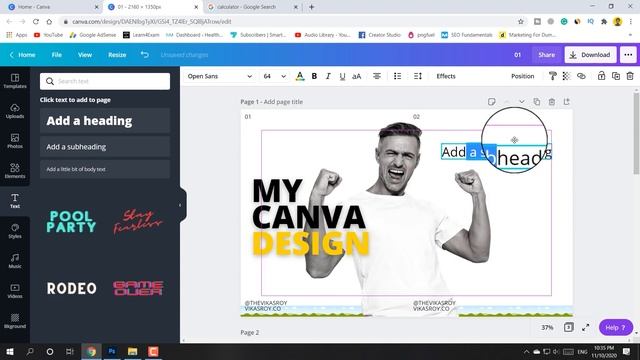This screenshot has width=640, height=360.
Task: Select the Text sidebar tab
Action: [x=15, y=201]
